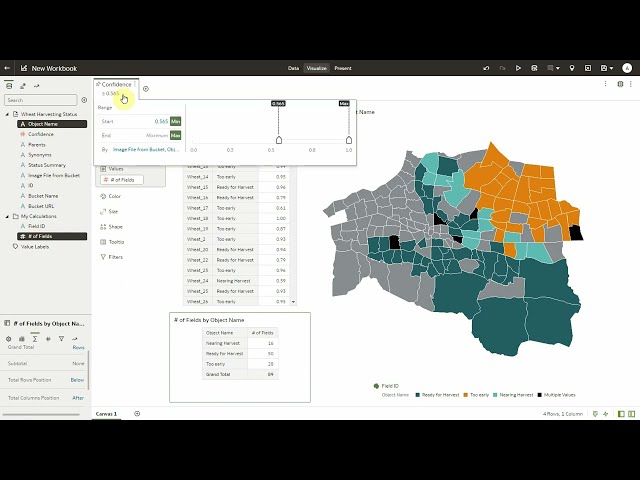Open the Totals sigma properties tab
Screen dimensions: 640x480
coord(36,339)
